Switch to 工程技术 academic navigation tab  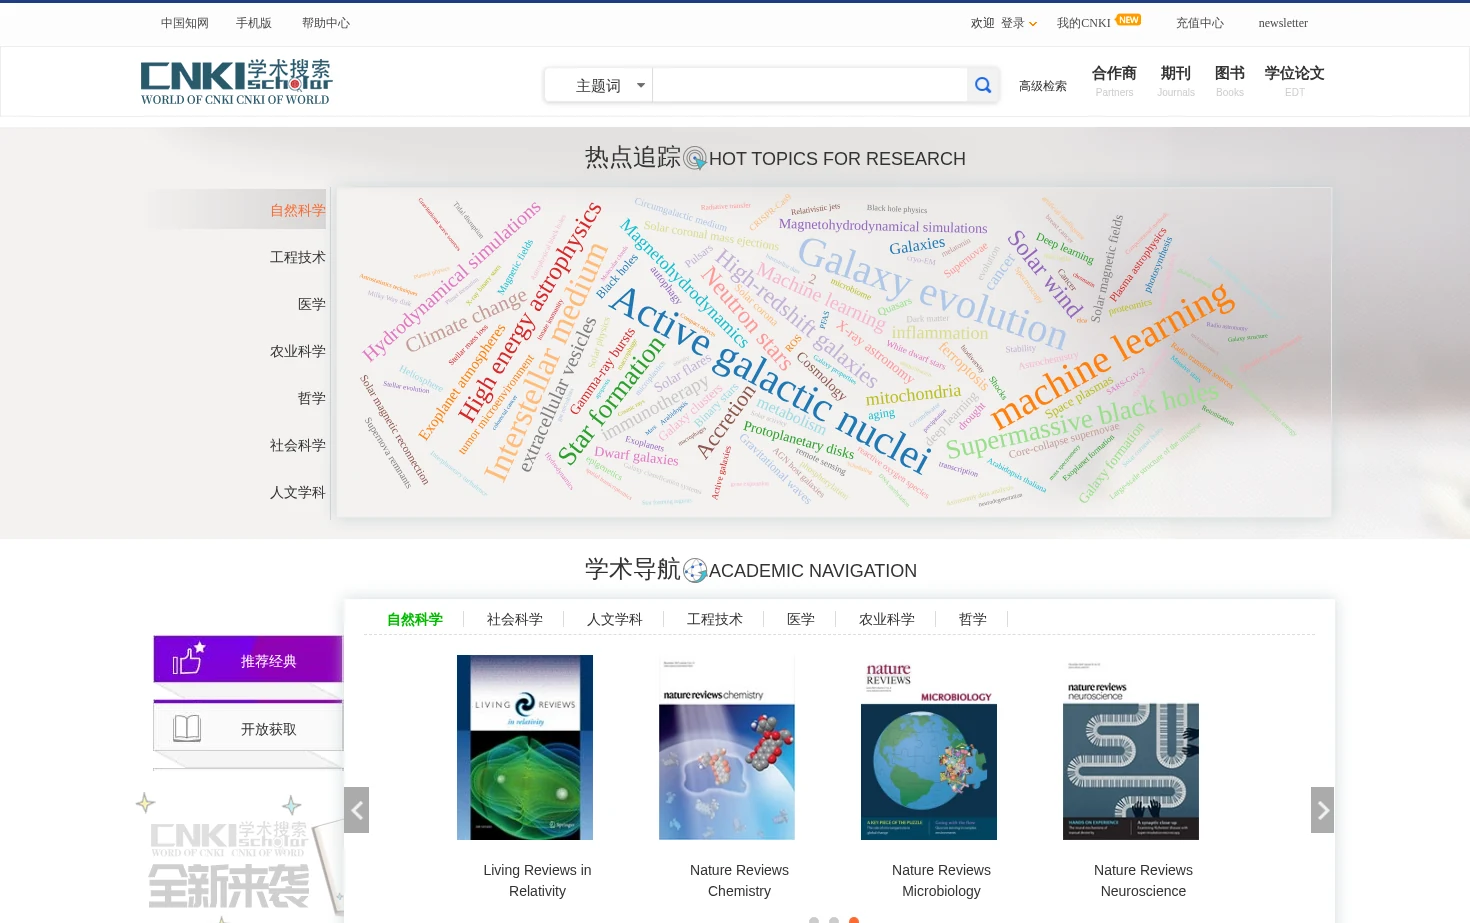(715, 619)
